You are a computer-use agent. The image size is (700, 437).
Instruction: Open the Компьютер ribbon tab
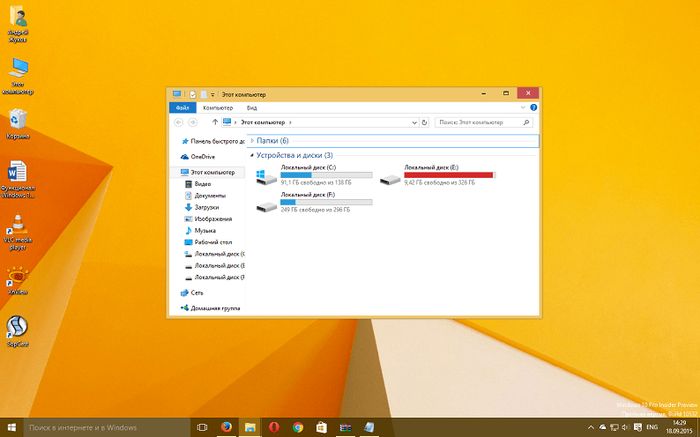217,106
